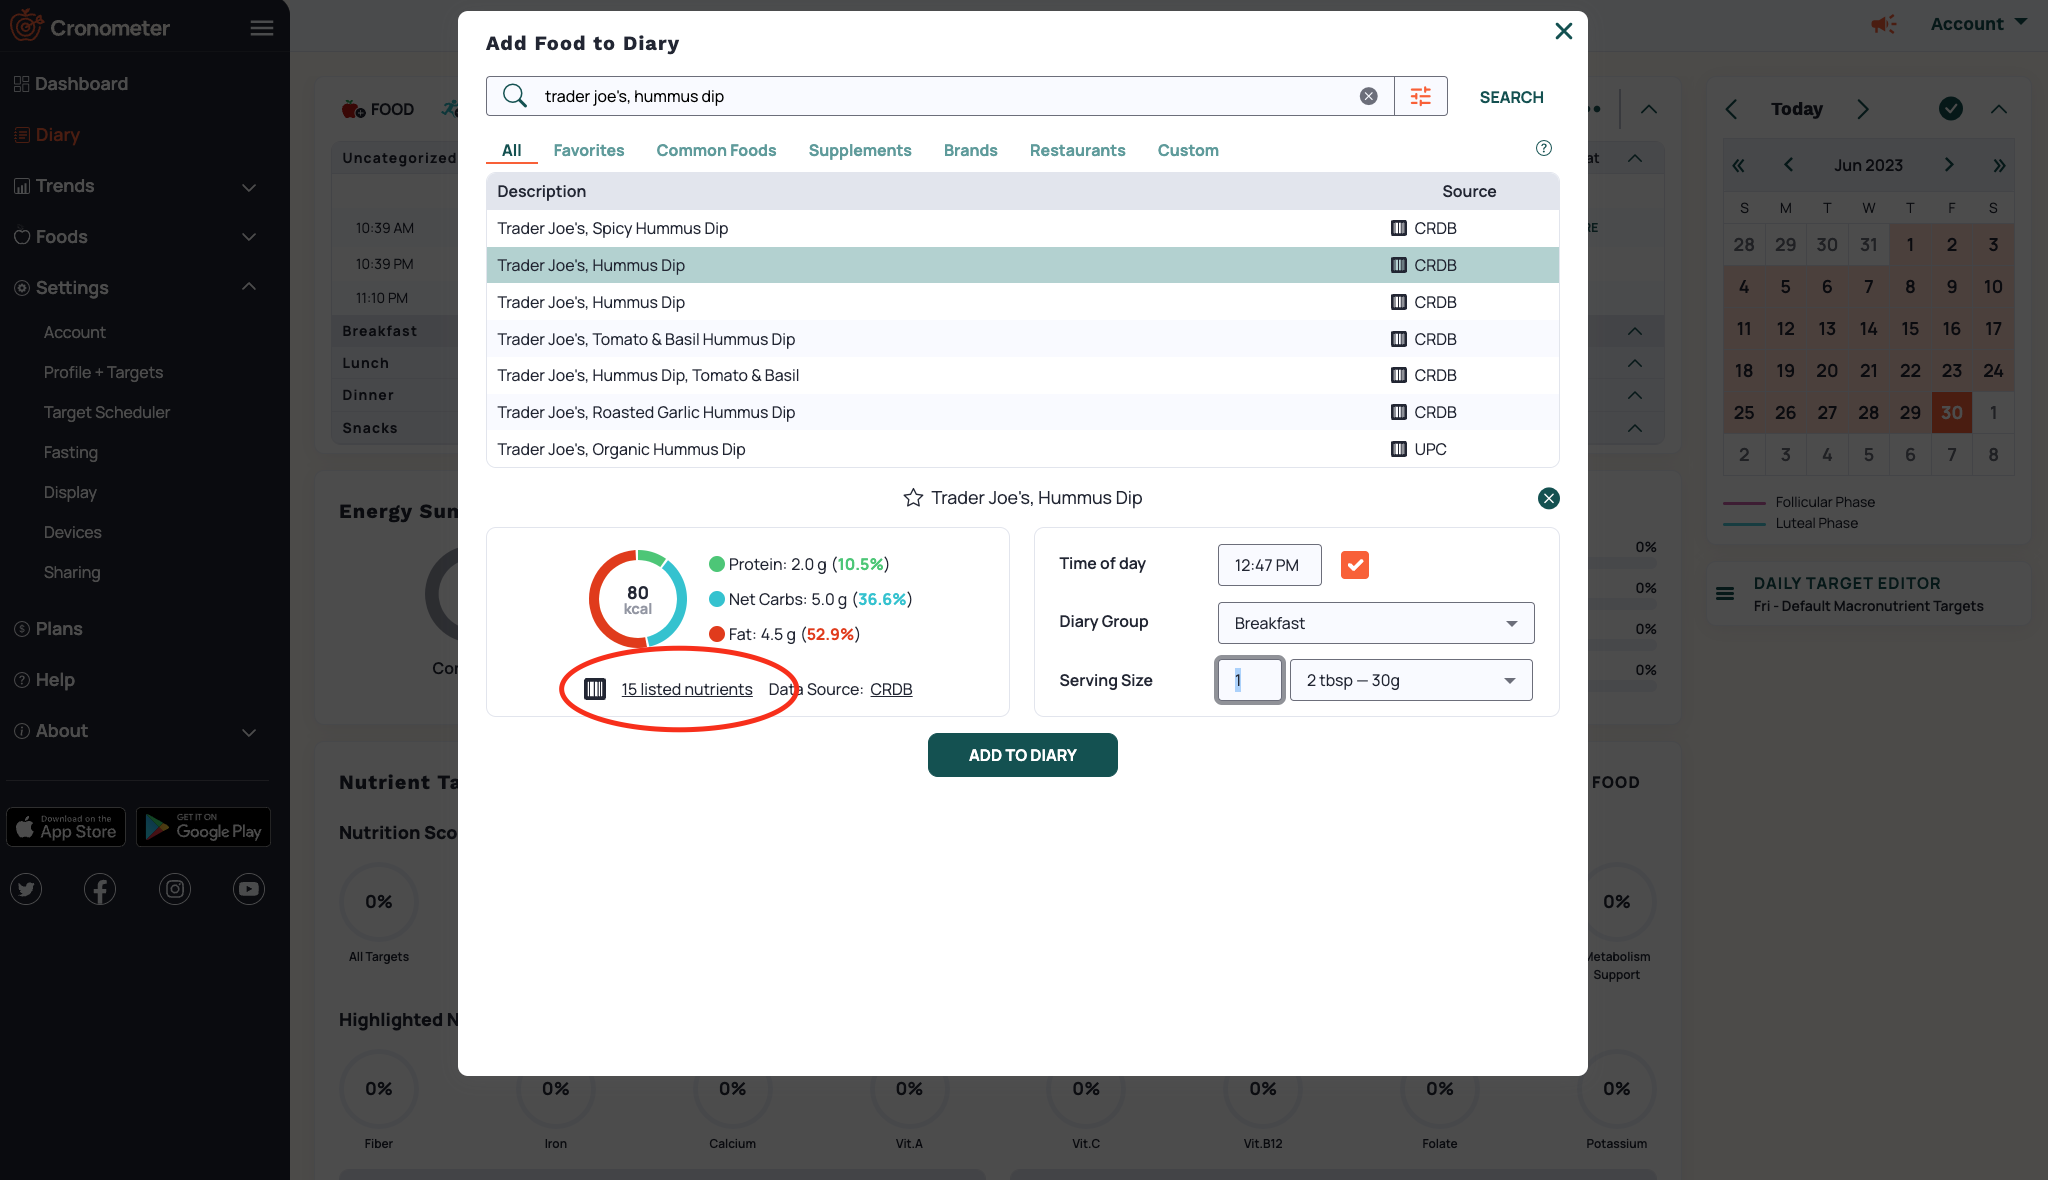The height and width of the screenshot is (1180, 2048).
Task: Open announcements megaphone icon
Action: coord(1884,24)
